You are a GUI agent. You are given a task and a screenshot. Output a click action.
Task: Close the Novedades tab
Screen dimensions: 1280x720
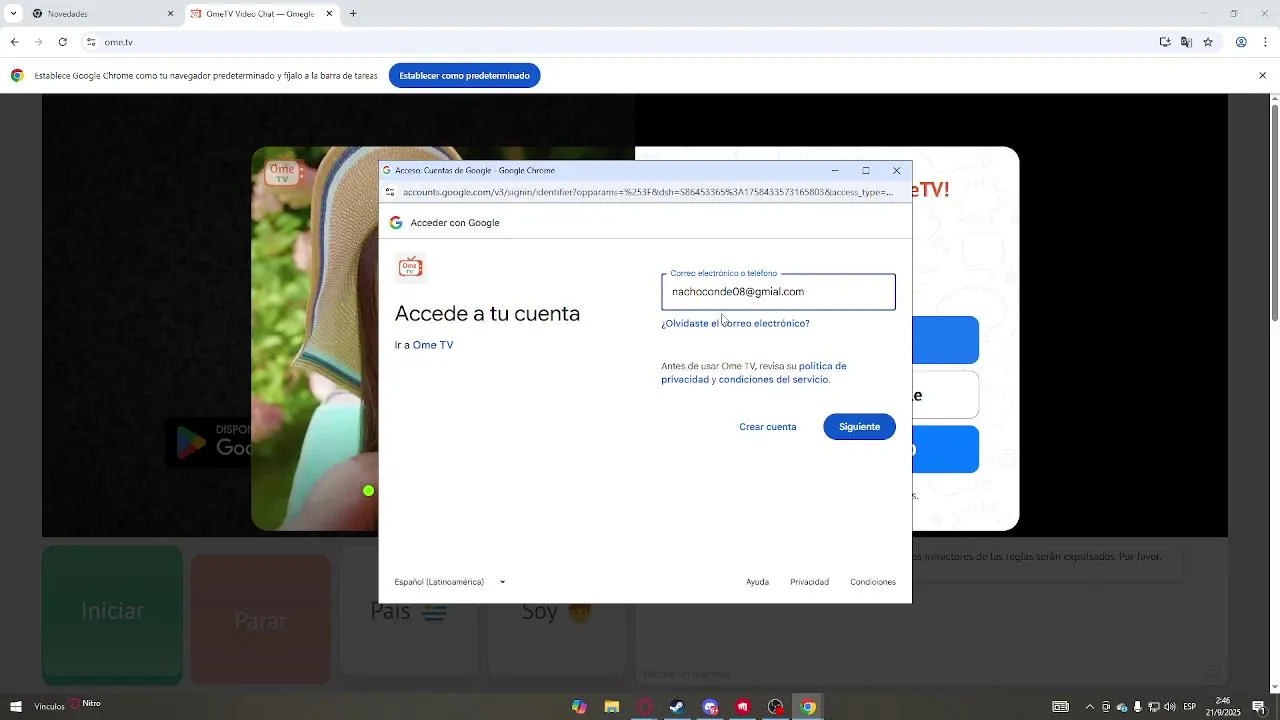170,14
